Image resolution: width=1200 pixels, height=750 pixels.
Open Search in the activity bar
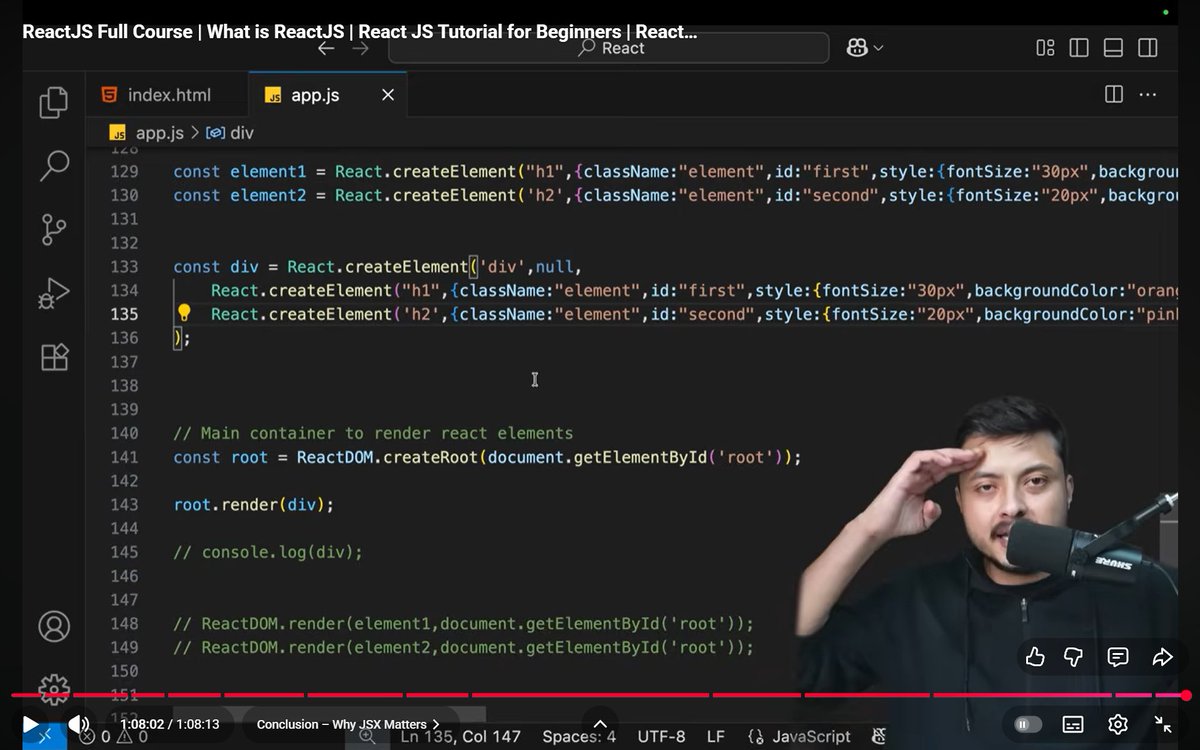[x=53, y=165]
